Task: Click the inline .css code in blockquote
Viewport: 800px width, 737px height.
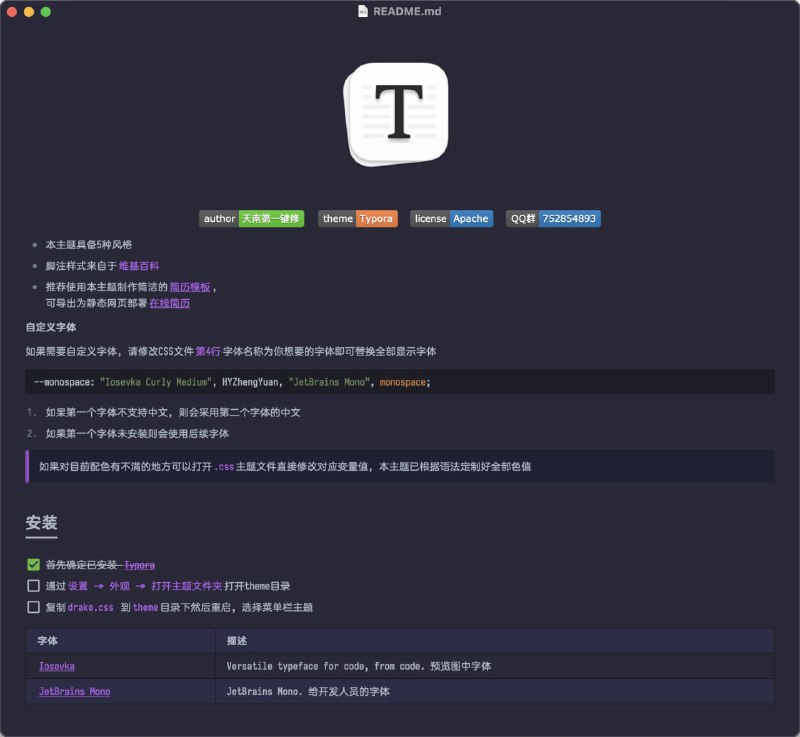Action: click(x=224, y=467)
